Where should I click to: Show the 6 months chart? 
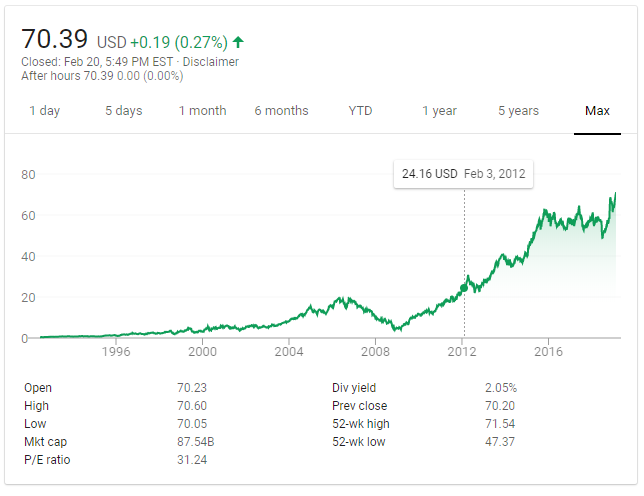tap(281, 111)
